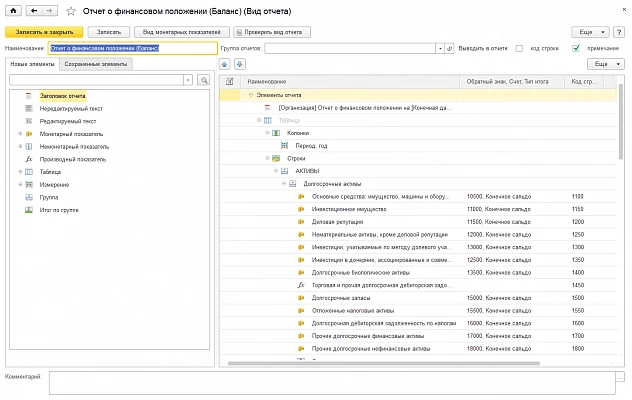Image resolution: width=632 pixels, height=400 pixels.
Task: Open the Группа отчетов dropdown arrow
Action: 440,48
